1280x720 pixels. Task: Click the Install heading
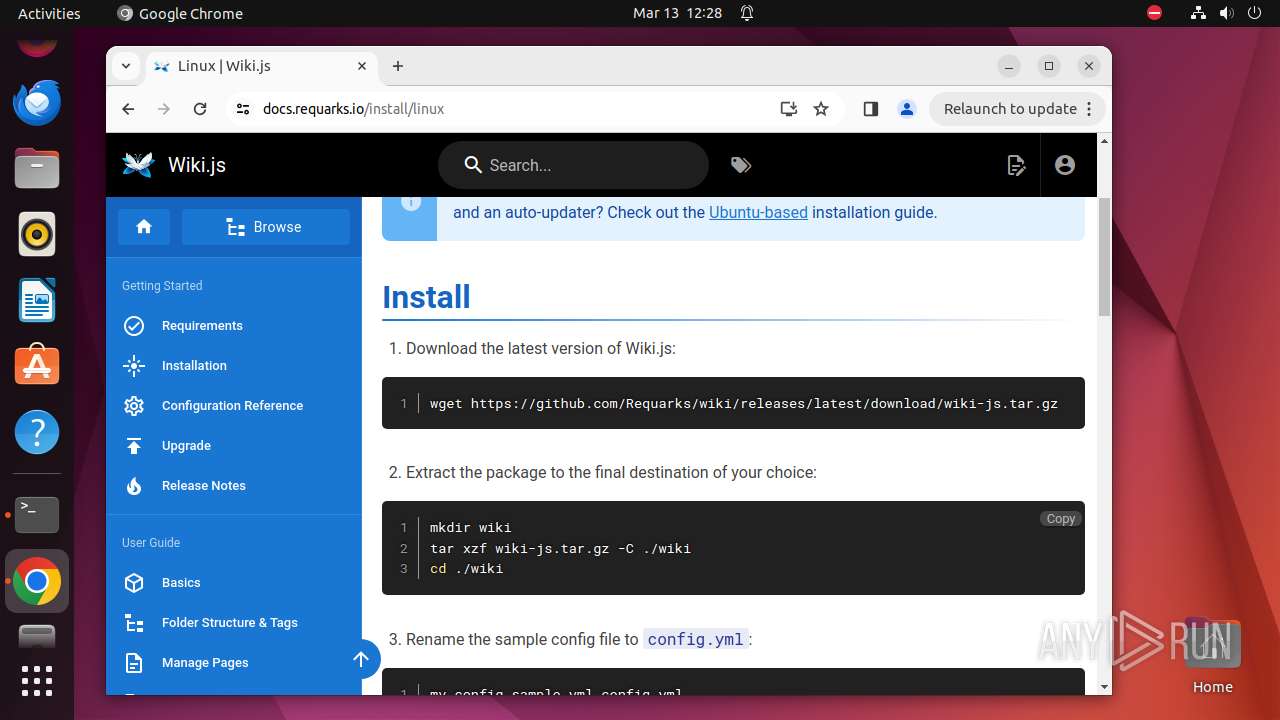426,297
